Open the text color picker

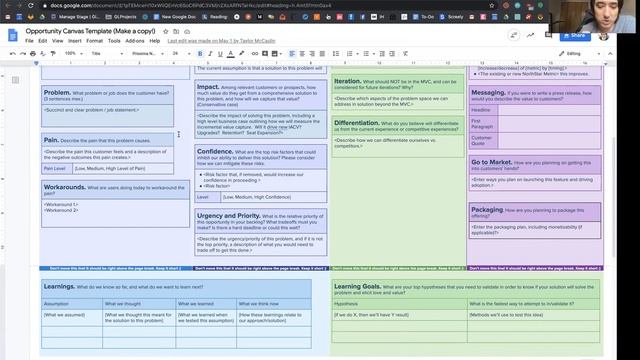231,53
